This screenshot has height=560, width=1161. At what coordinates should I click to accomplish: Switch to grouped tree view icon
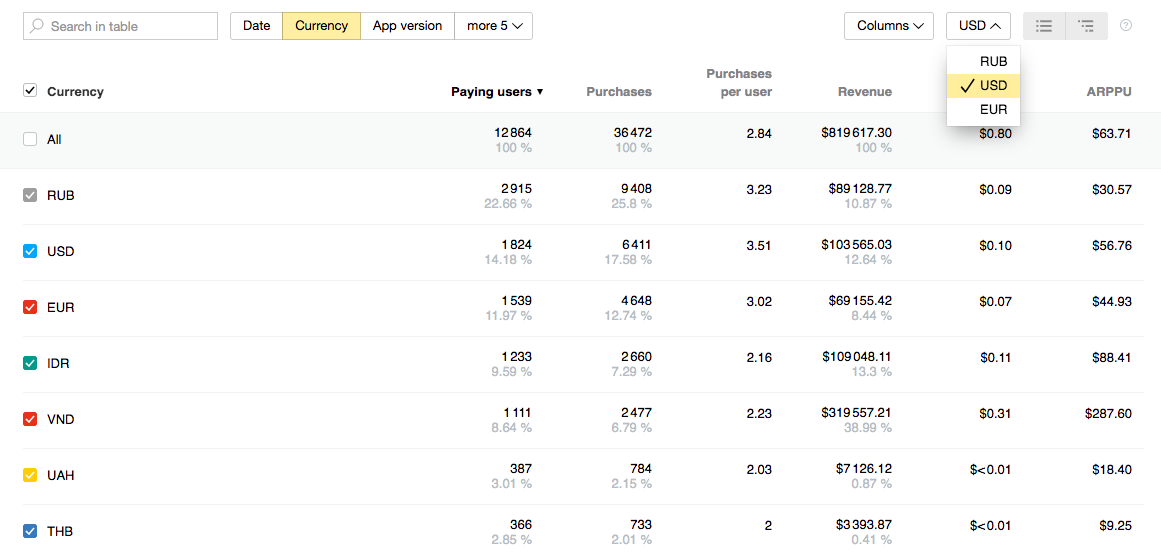[1086, 26]
